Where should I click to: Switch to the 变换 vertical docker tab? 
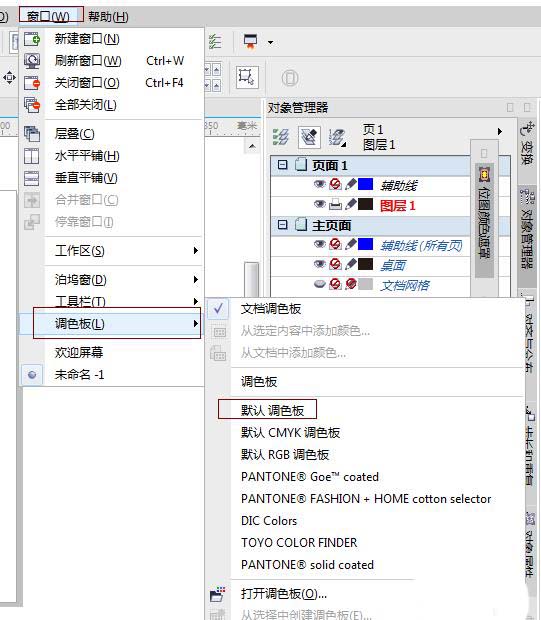point(527,143)
